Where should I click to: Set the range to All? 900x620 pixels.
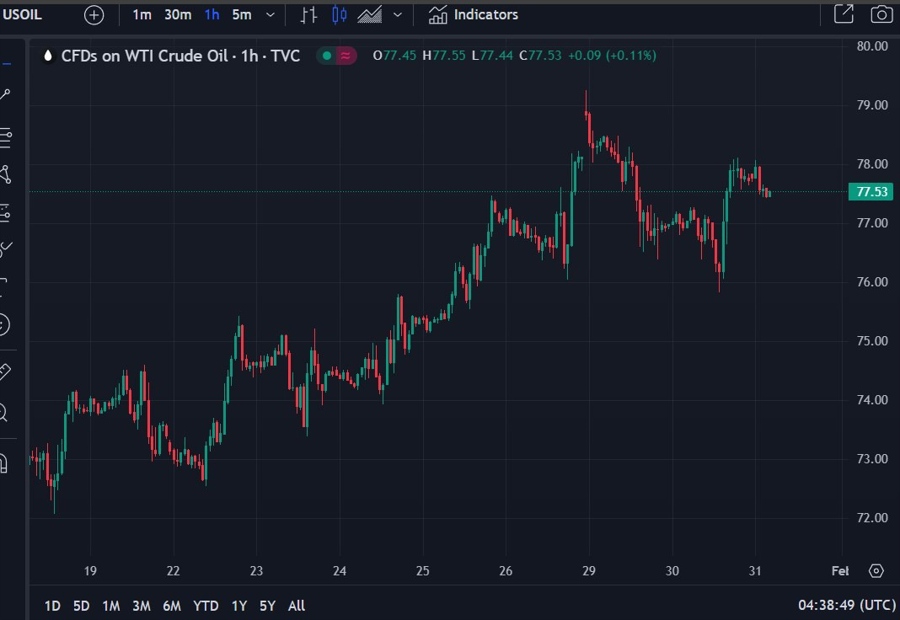pos(296,606)
